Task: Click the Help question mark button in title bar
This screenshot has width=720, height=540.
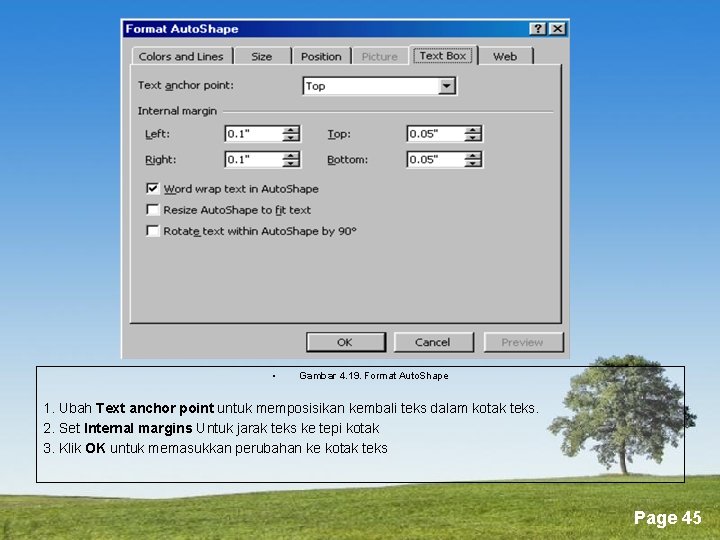Action: (x=538, y=29)
